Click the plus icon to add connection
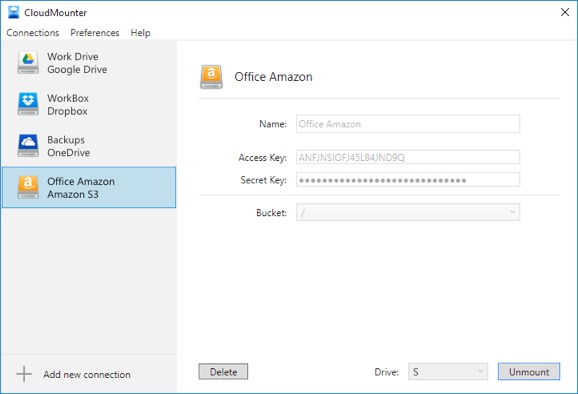The height and width of the screenshot is (394, 578). [24, 374]
